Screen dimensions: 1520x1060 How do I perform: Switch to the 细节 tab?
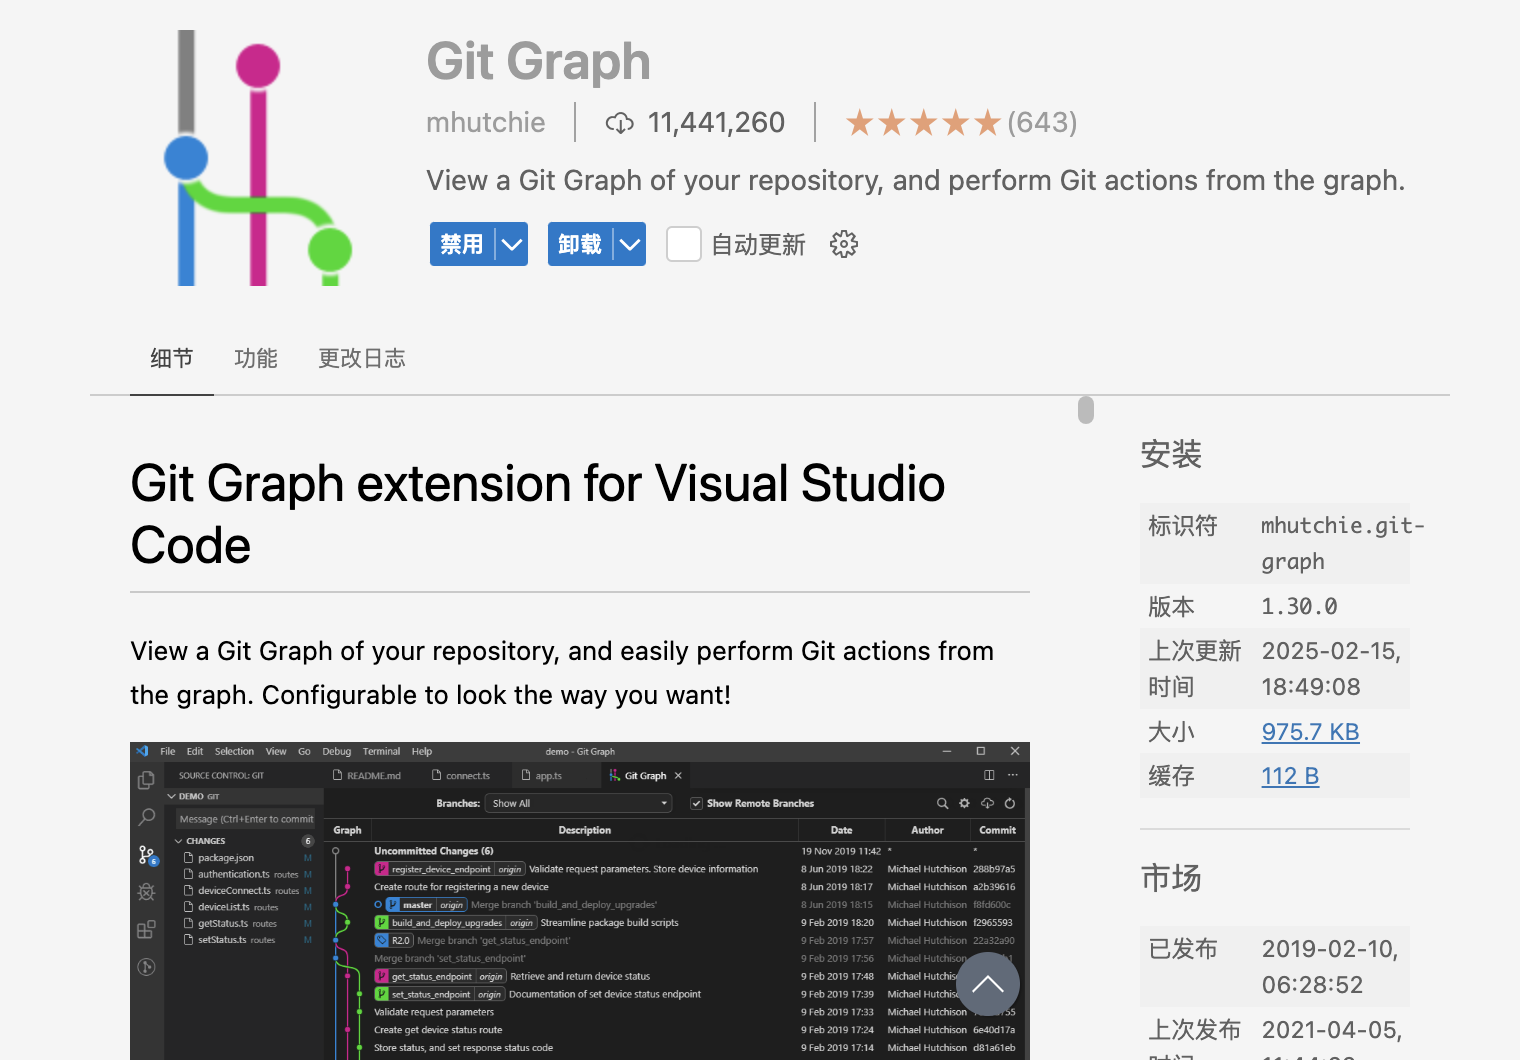[172, 358]
